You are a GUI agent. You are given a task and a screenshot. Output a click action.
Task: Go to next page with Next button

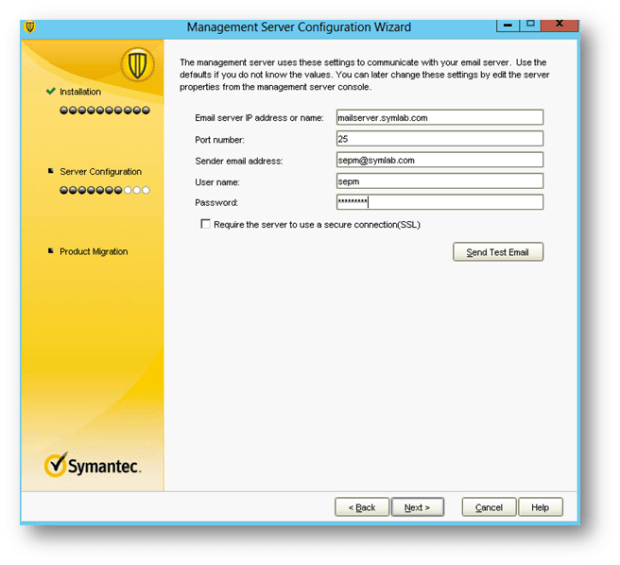coord(417,507)
